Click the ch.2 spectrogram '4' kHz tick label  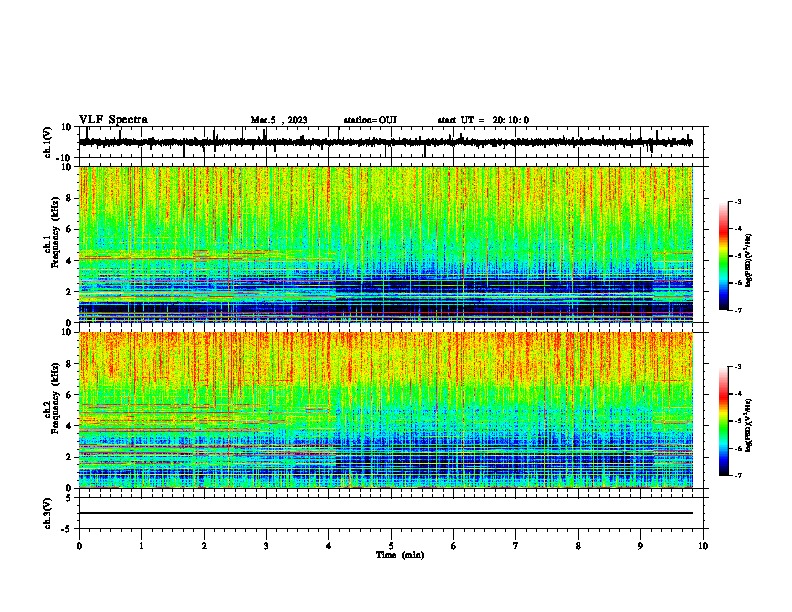tap(69, 426)
